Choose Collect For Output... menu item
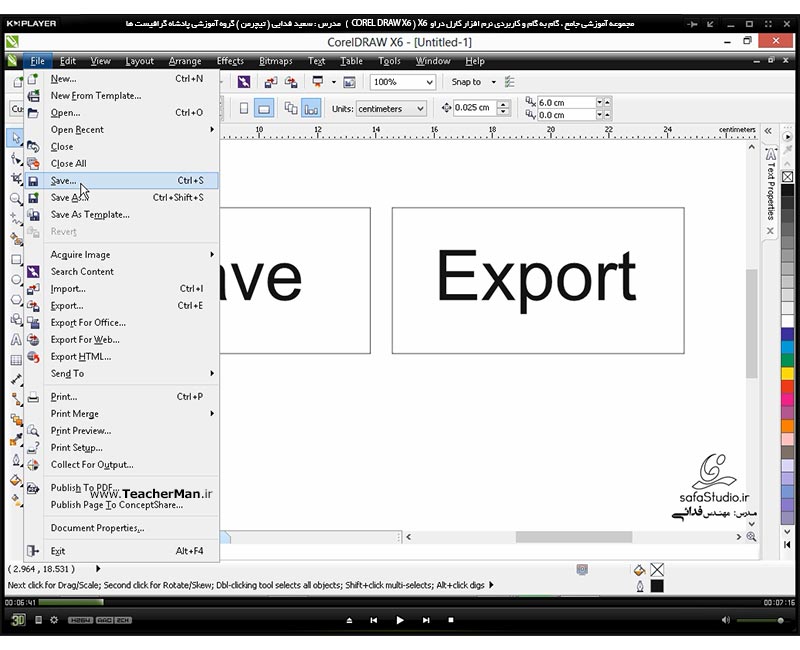This screenshot has width=800, height=650. [x=121, y=465]
